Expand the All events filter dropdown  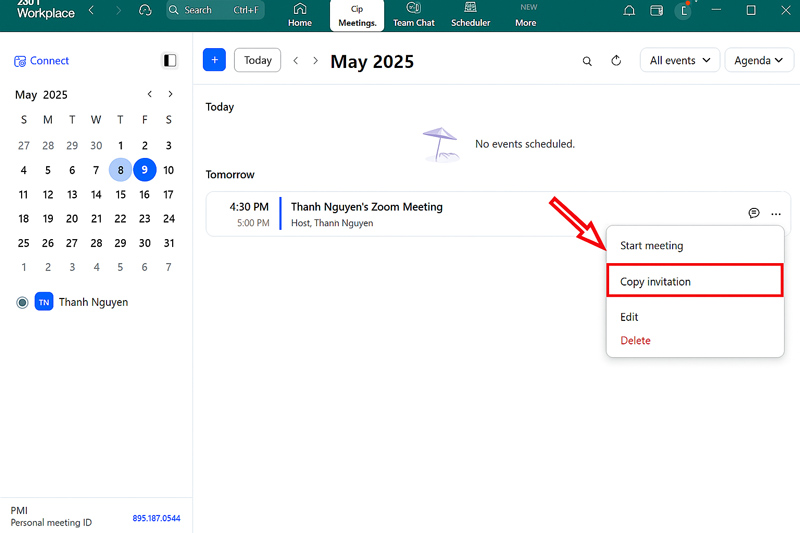[x=680, y=61]
